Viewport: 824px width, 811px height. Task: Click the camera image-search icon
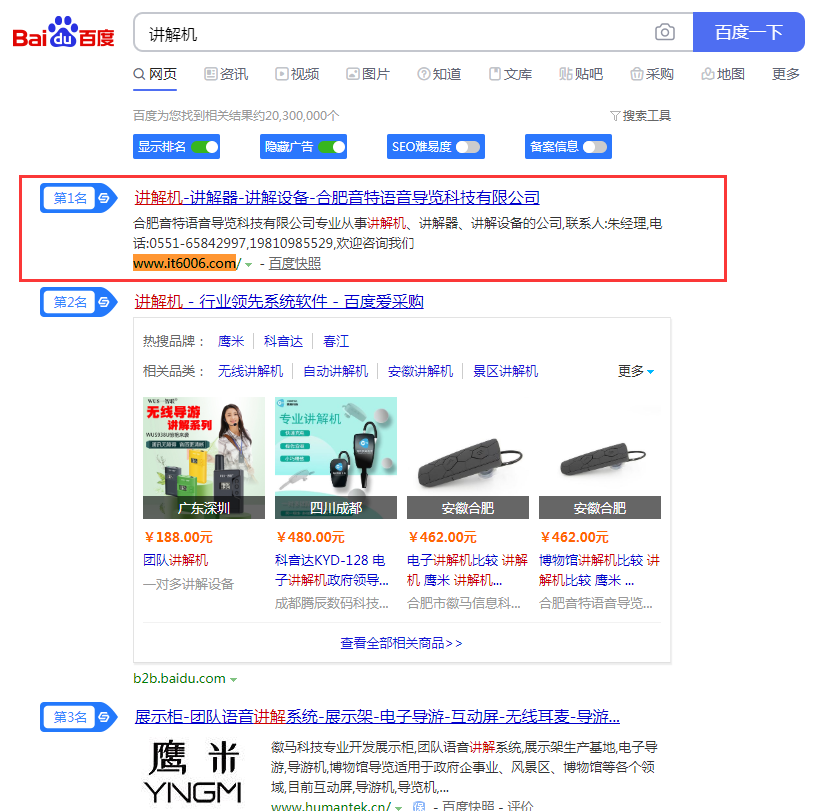click(664, 32)
